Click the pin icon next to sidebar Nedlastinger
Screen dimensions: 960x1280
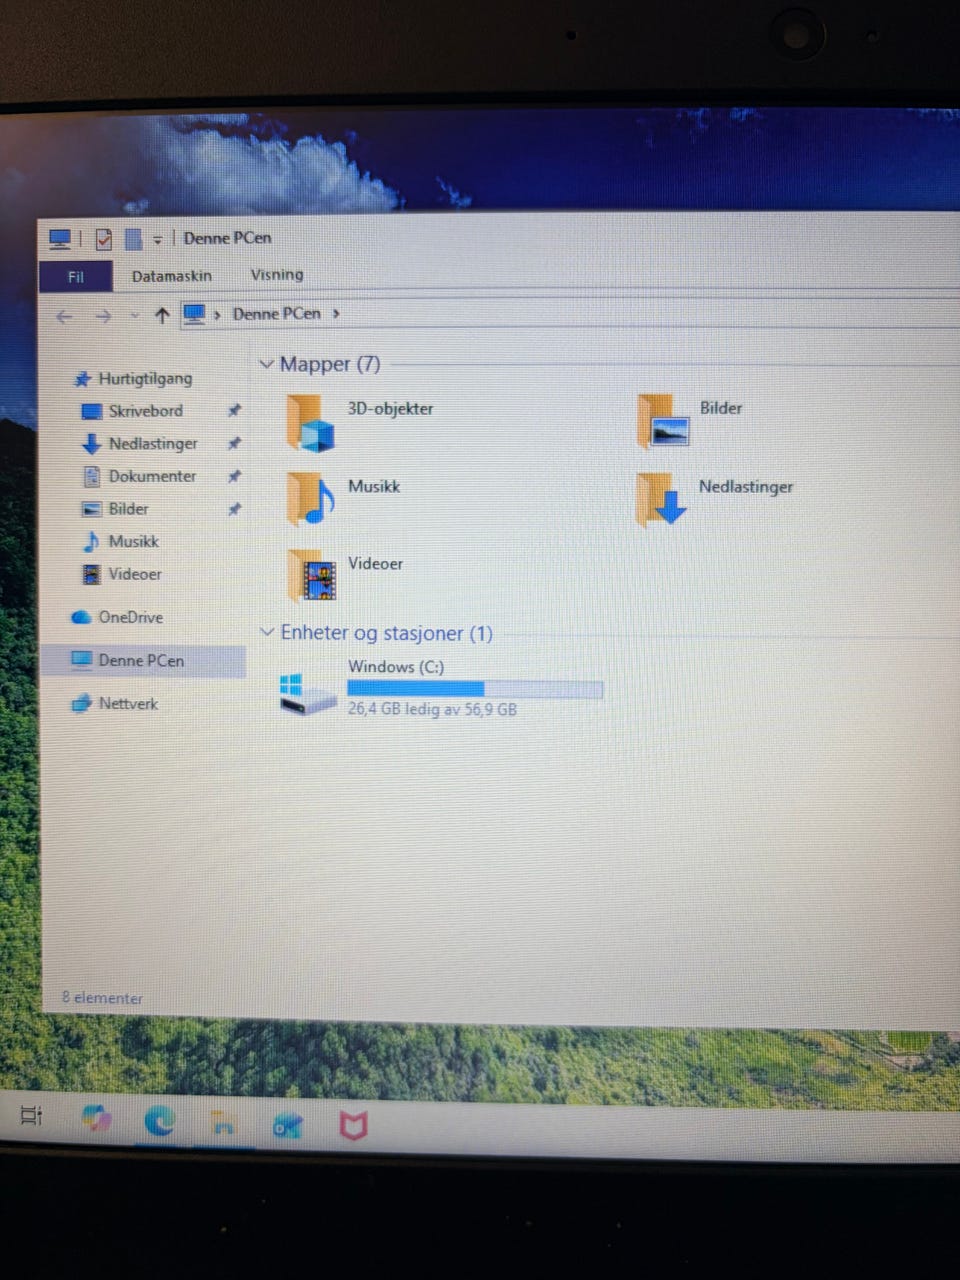[234, 443]
